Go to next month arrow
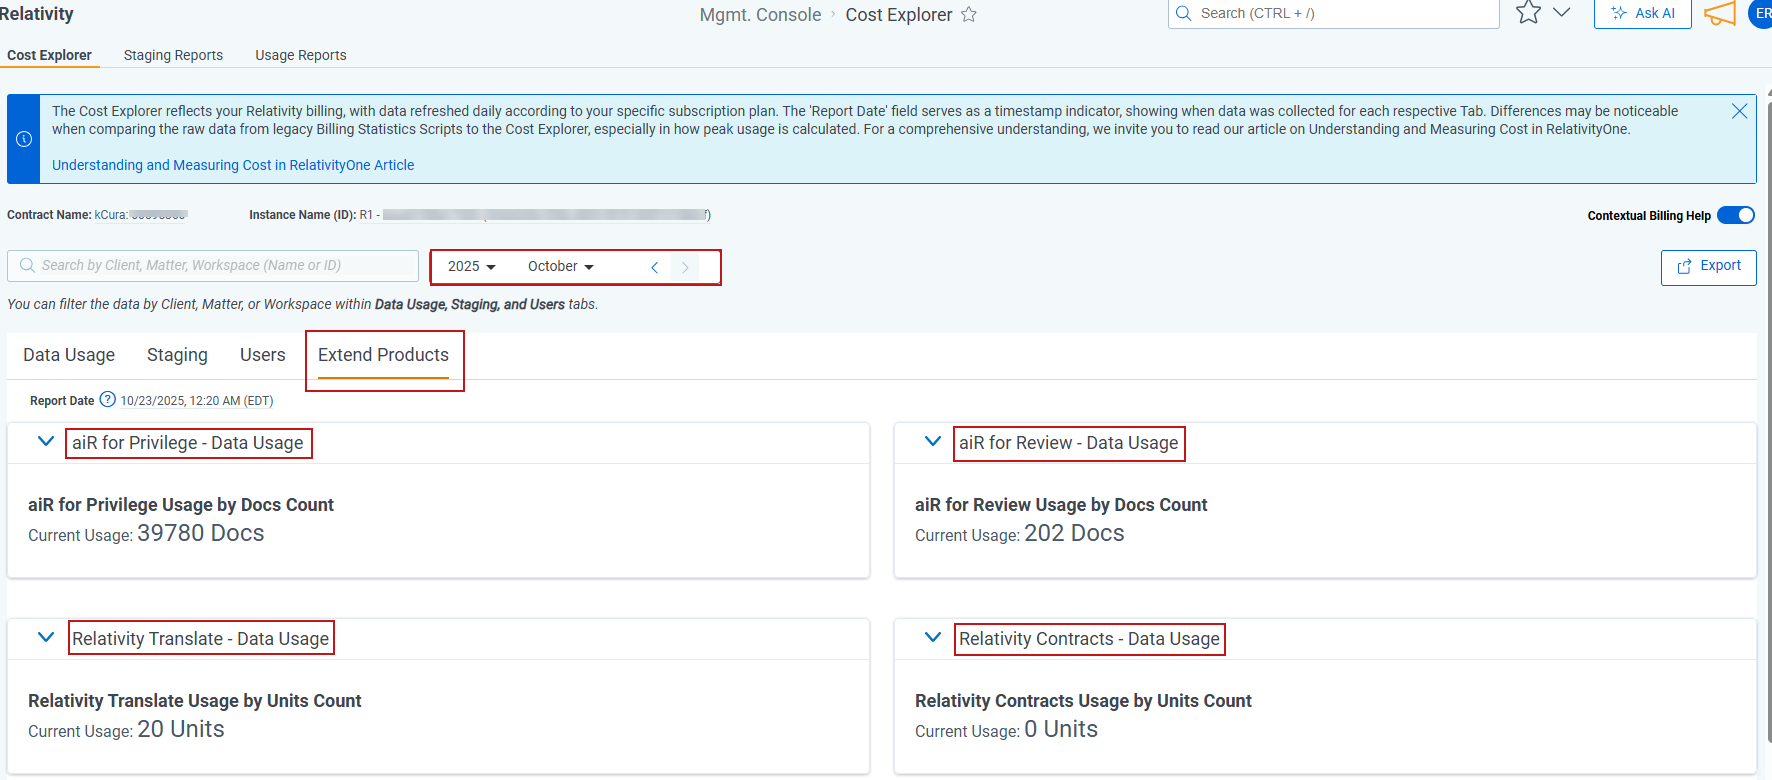1772x780 pixels. [x=685, y=267]
